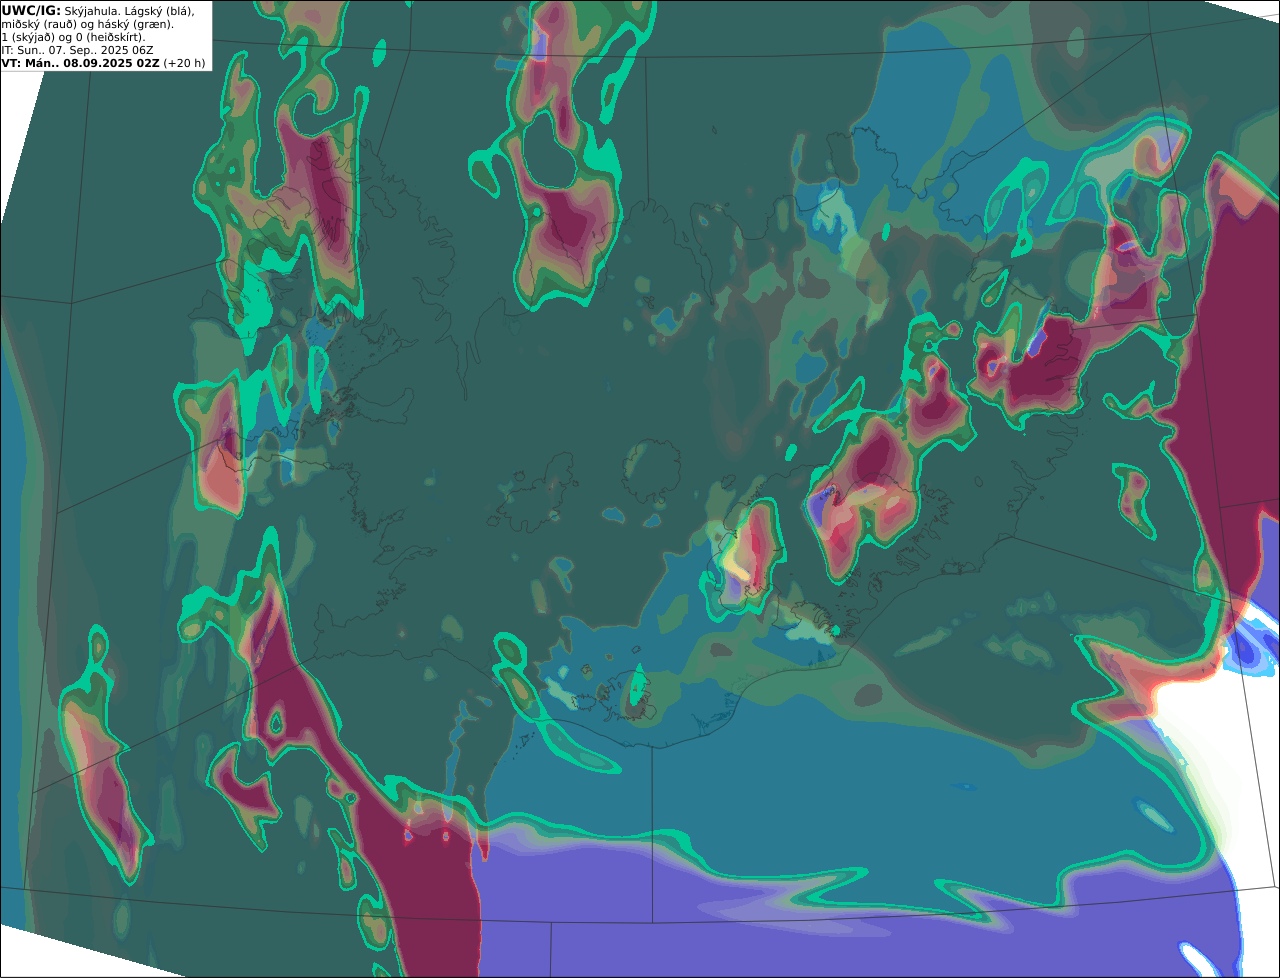Click the bold 'UWC/IG:' label

(x=31, y=11)
